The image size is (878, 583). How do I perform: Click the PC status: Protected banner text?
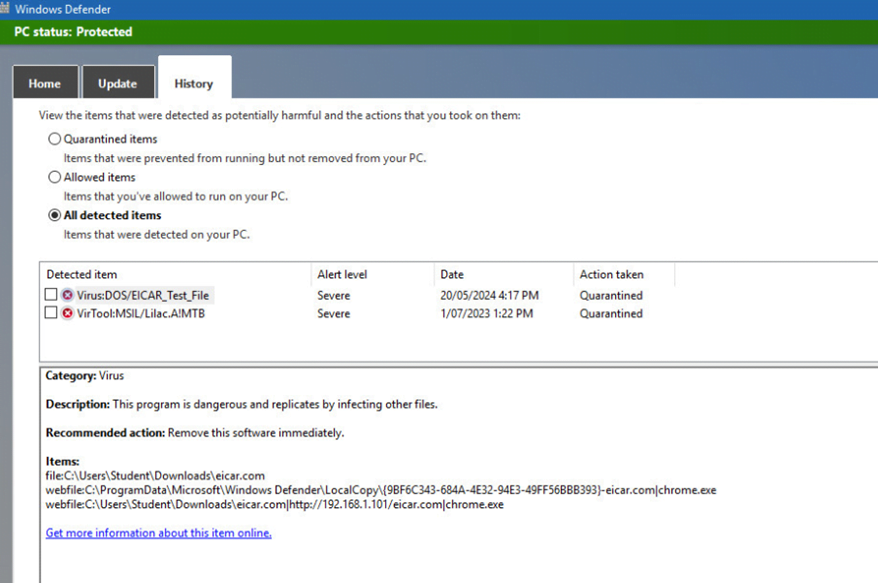click(73, 32)
